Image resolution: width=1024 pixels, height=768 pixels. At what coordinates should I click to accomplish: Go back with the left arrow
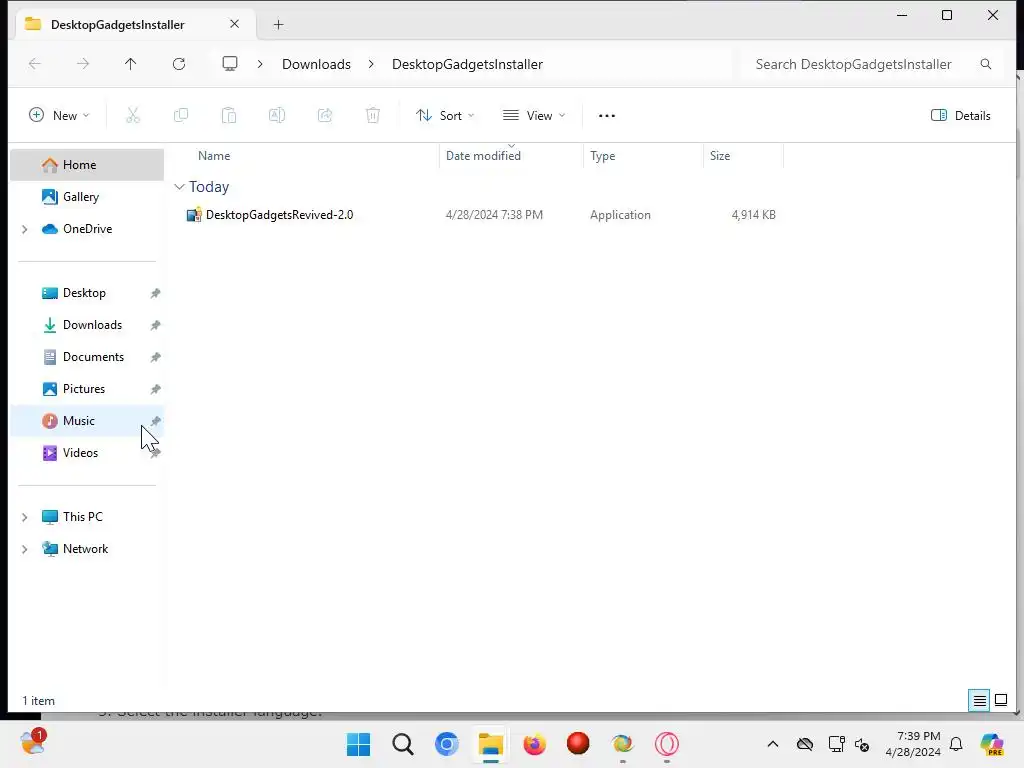pyautogui.click(x=35, y=64)
